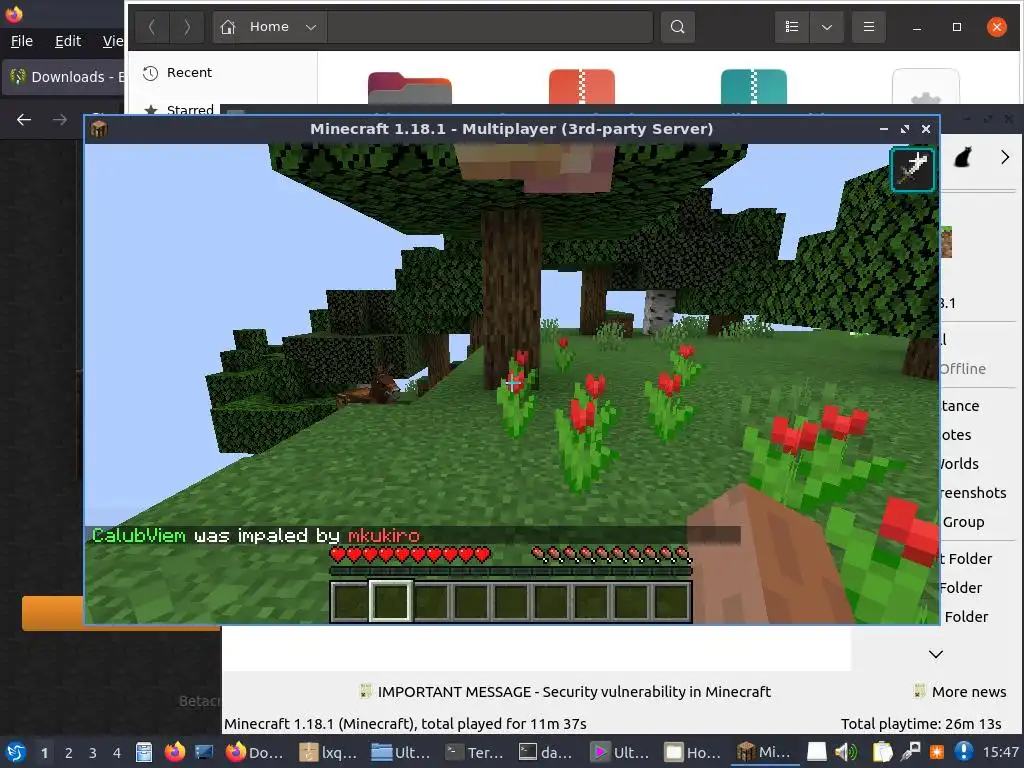
Task: Click the player name mkukiro in chat
Action: (383, 536)
